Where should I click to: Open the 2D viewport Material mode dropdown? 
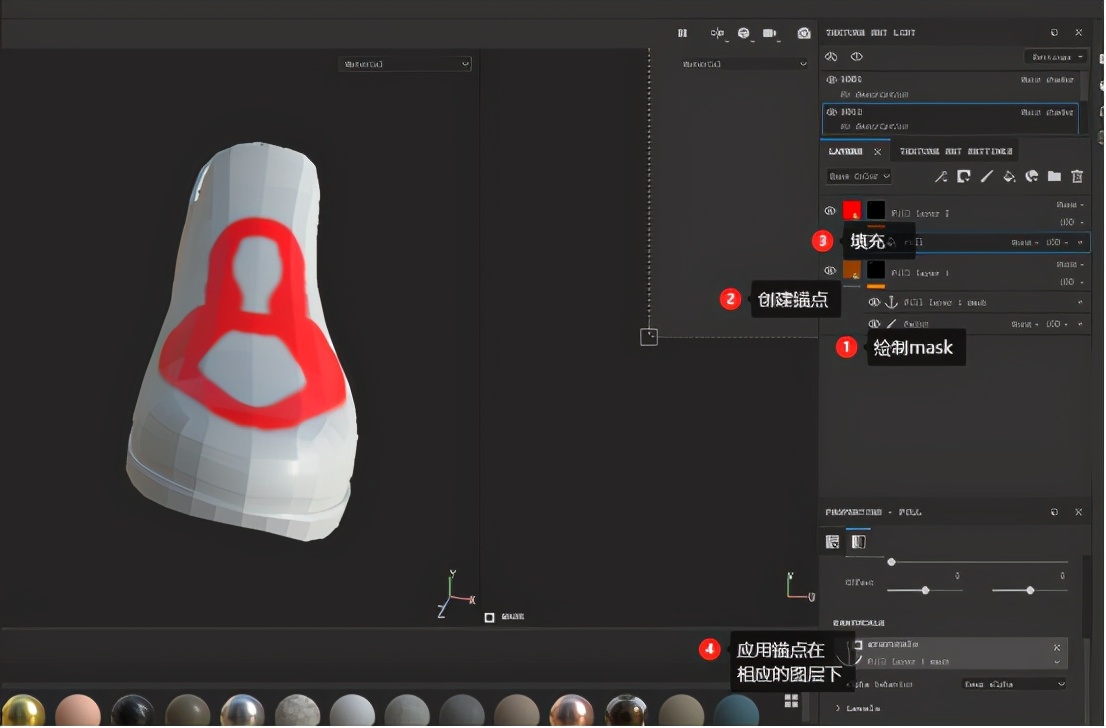742,63
